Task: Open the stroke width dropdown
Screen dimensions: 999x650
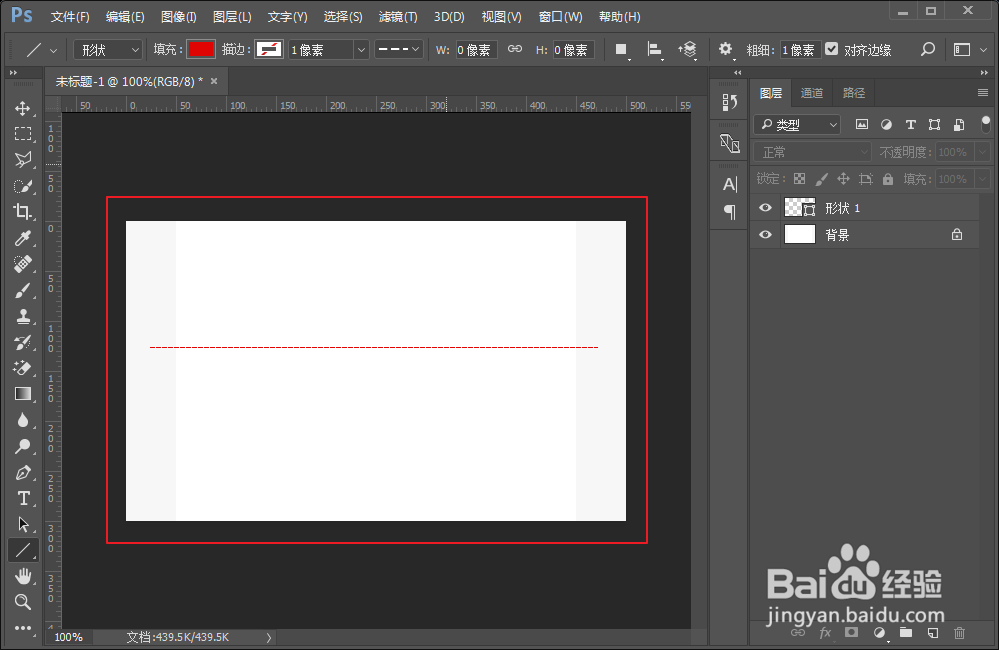Action: click(361, 50)
